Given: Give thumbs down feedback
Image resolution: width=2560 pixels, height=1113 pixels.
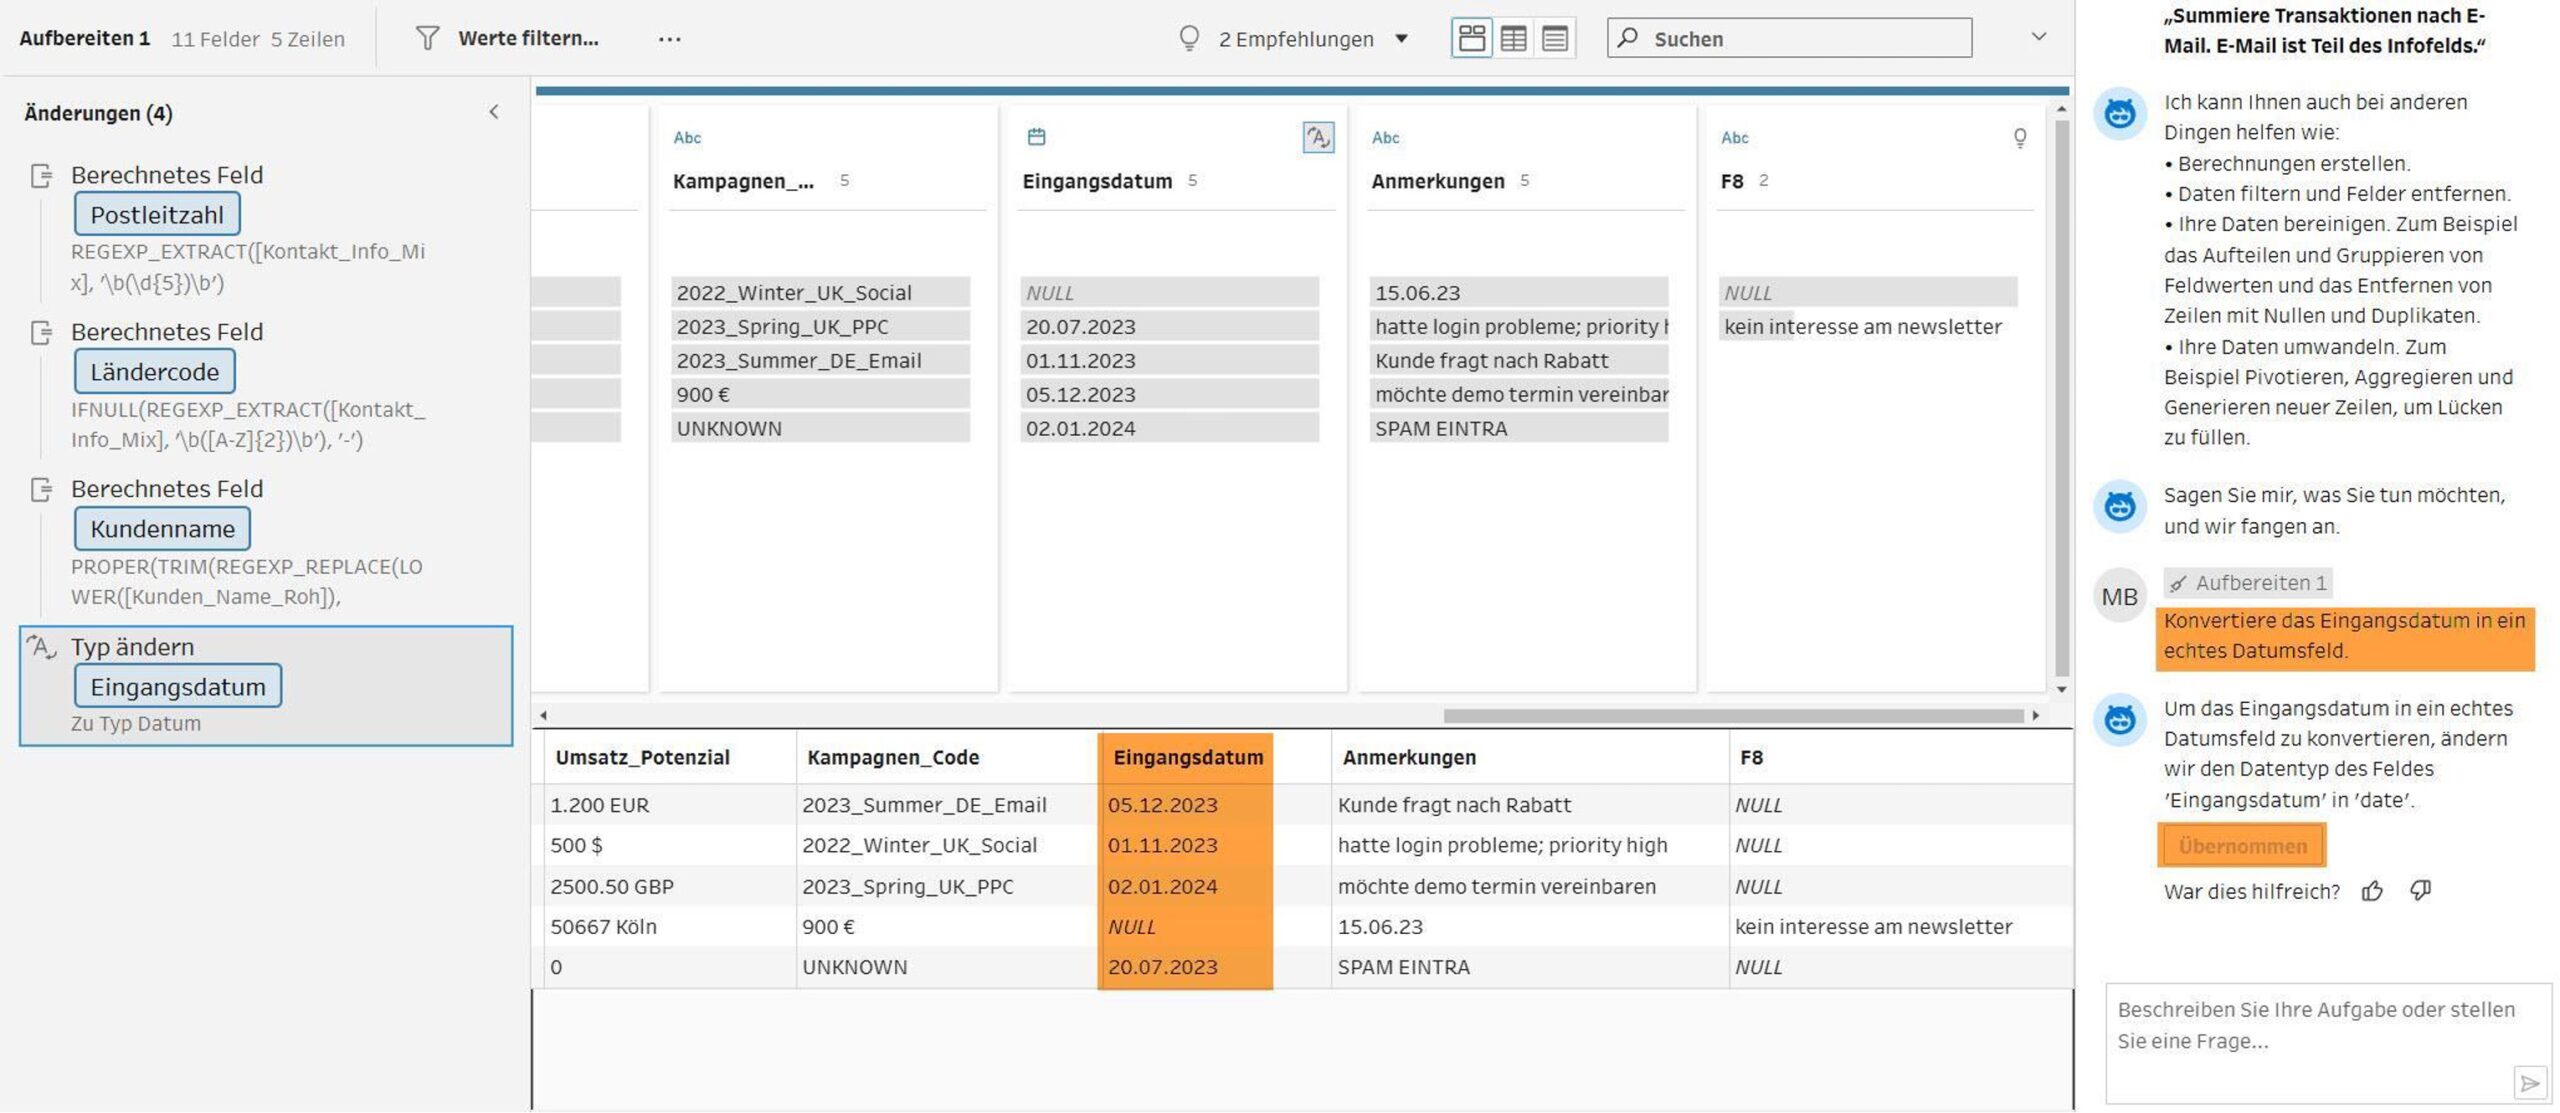Looking at the screenshot, I should (x=2420, y=890).
